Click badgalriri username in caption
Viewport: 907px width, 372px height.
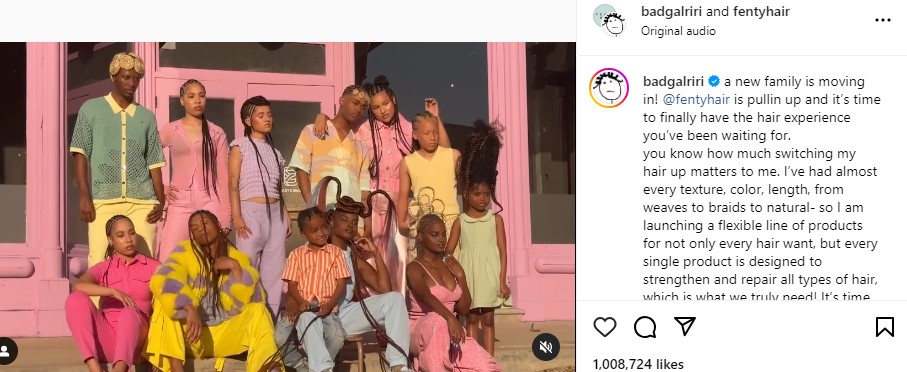673,82
